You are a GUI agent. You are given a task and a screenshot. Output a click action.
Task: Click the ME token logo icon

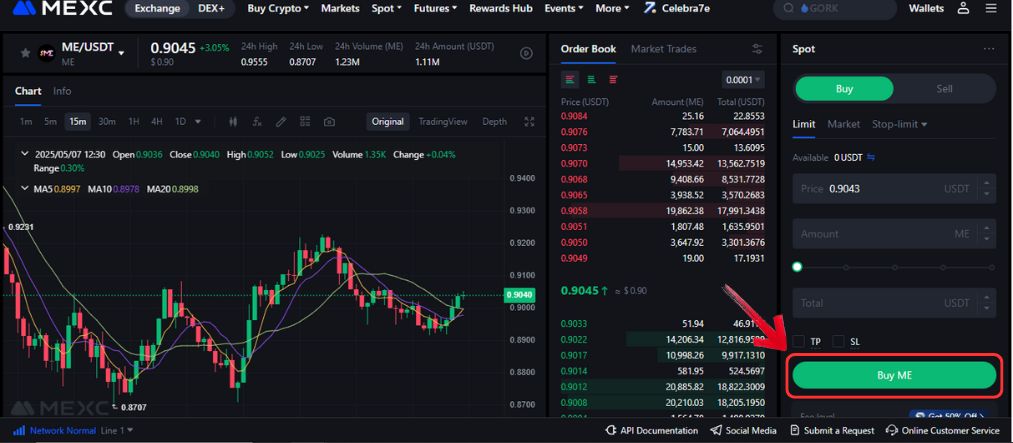(x=47, y=53)
